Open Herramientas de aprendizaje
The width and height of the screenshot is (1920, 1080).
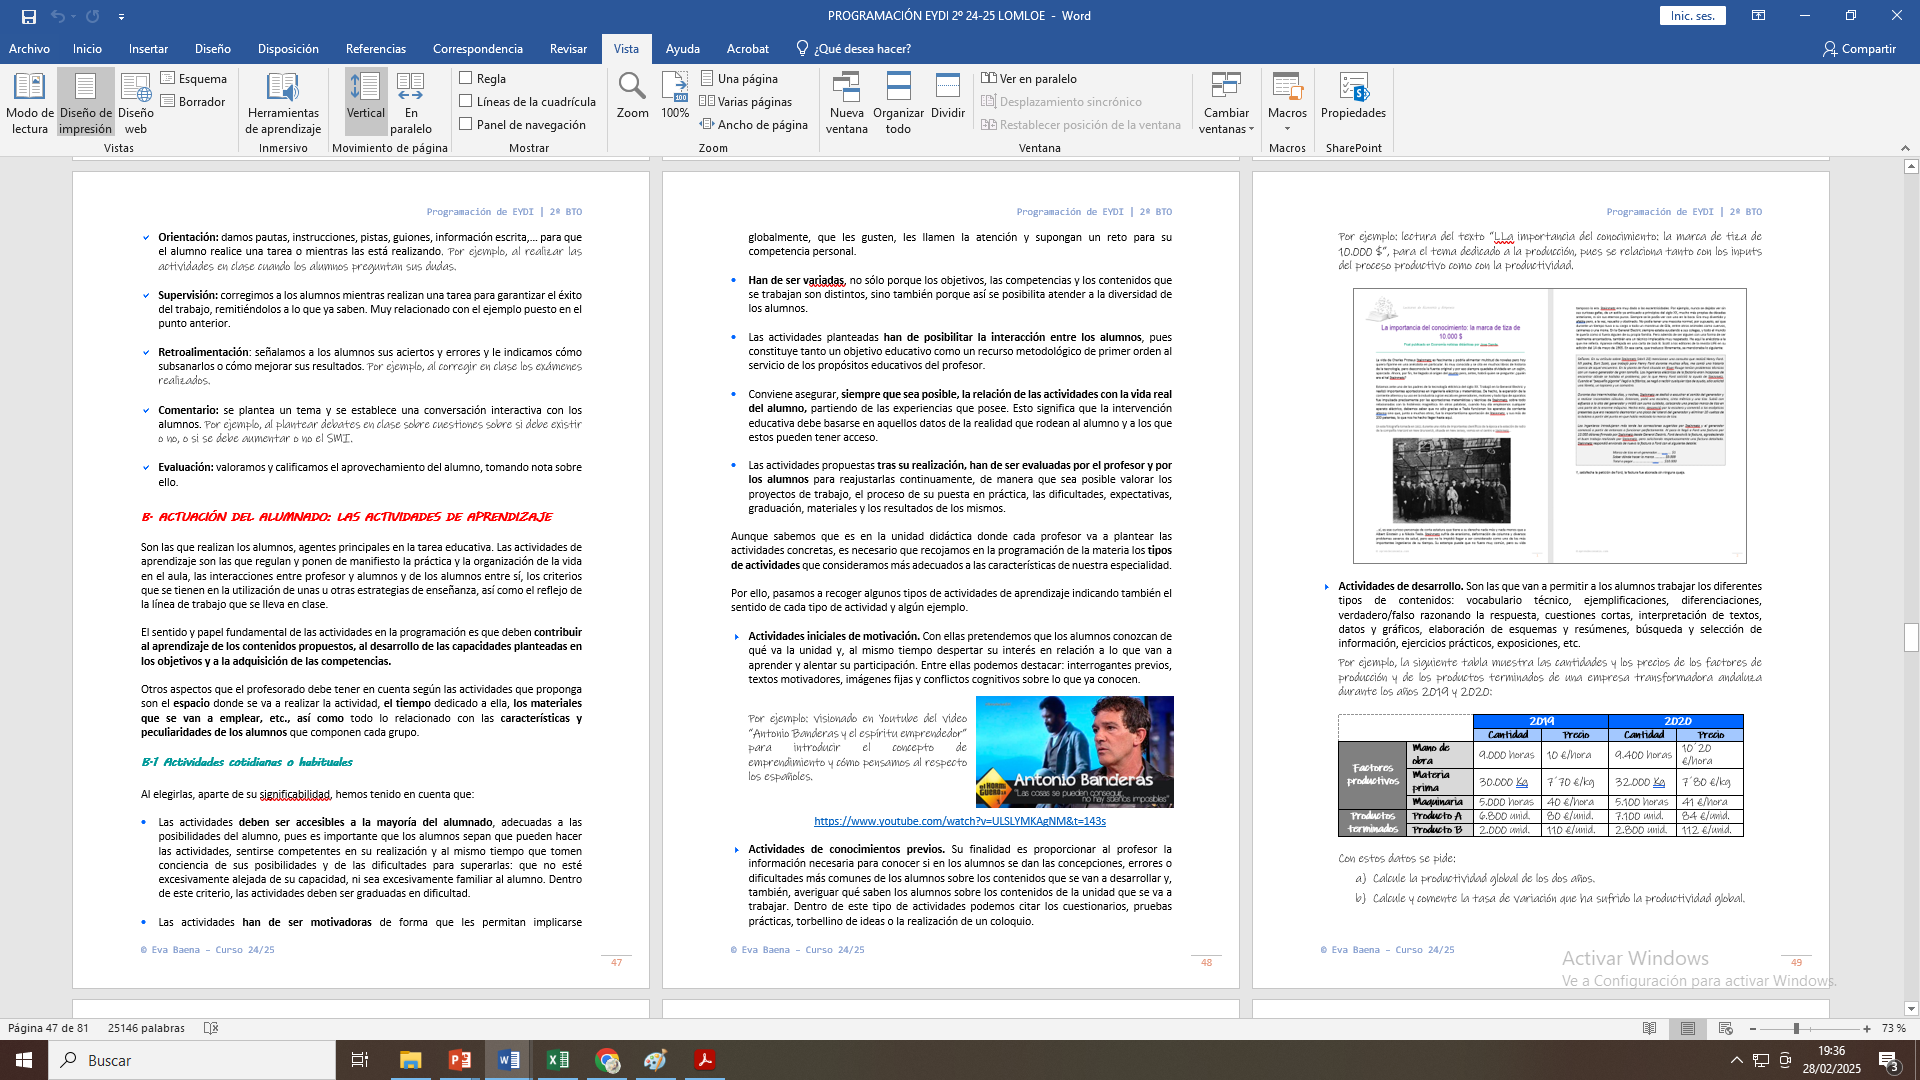click(x=283, y=101)
